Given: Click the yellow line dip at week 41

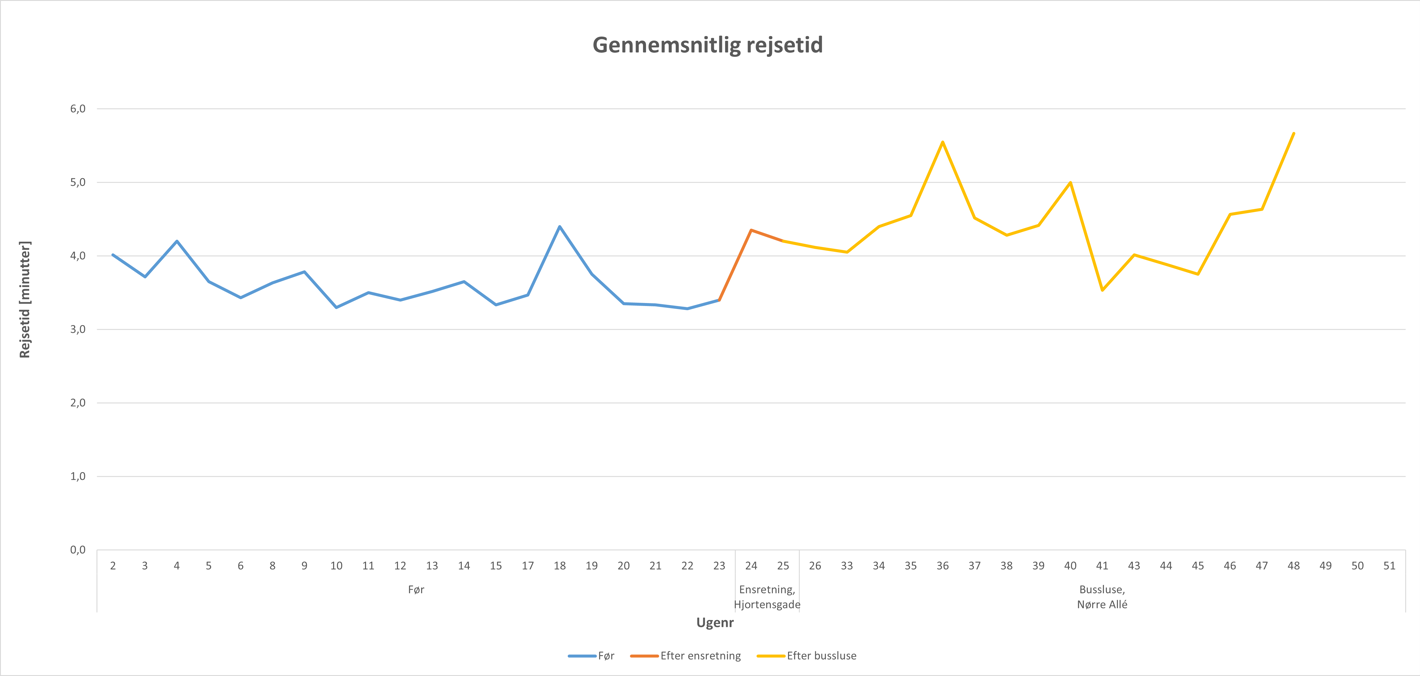Looking at the screenshot, I should [x=1102, y=290].
